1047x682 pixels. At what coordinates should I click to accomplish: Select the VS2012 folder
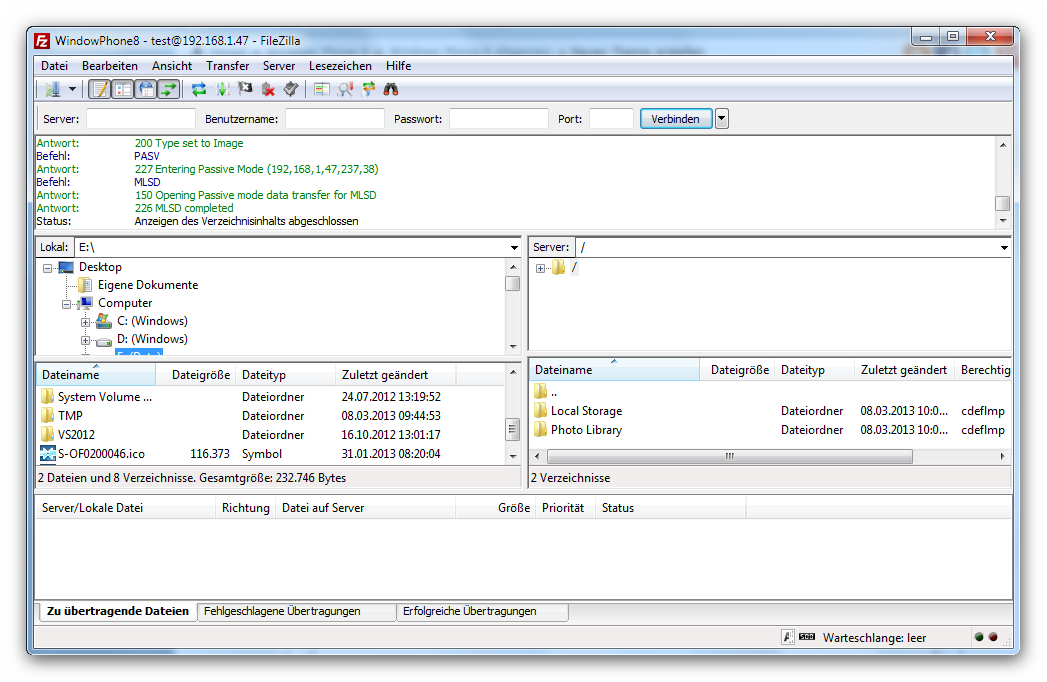pos(76,434)
